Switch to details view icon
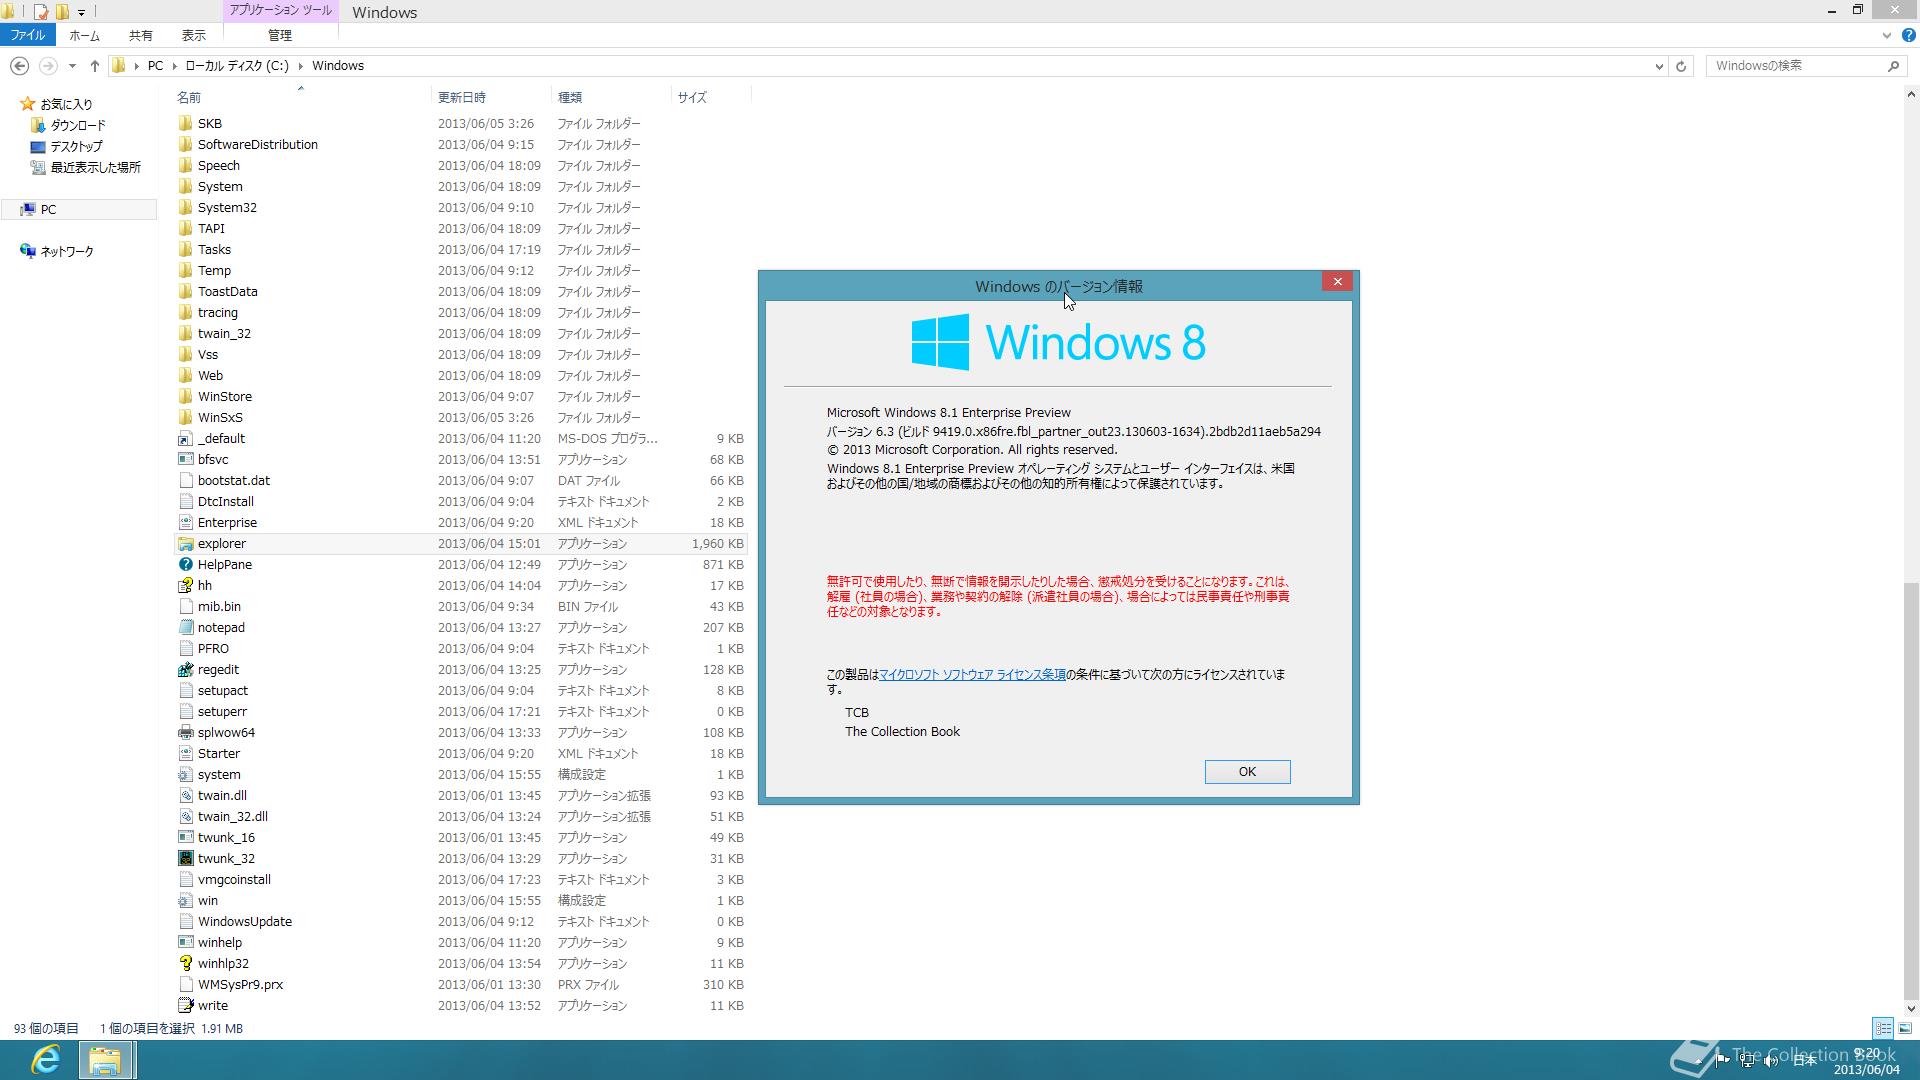 1883,1028
